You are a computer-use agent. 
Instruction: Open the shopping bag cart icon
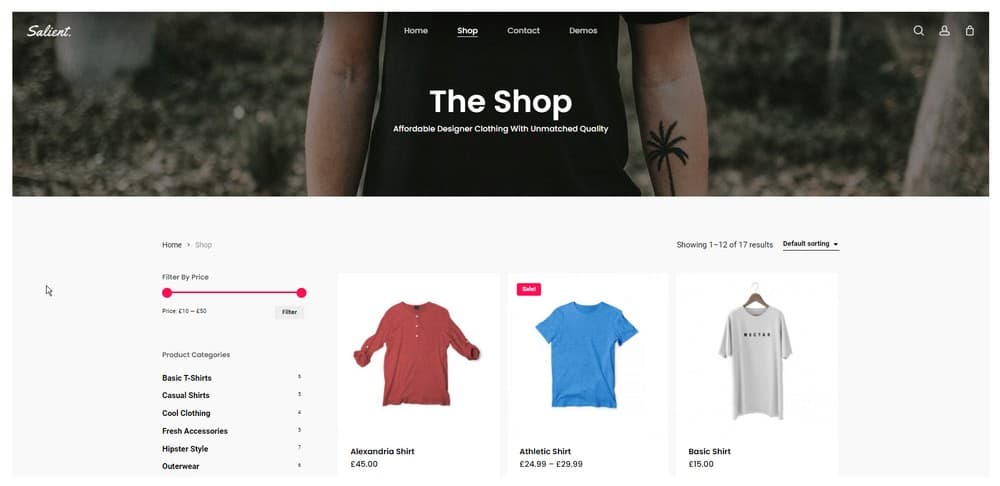(969, 31)
